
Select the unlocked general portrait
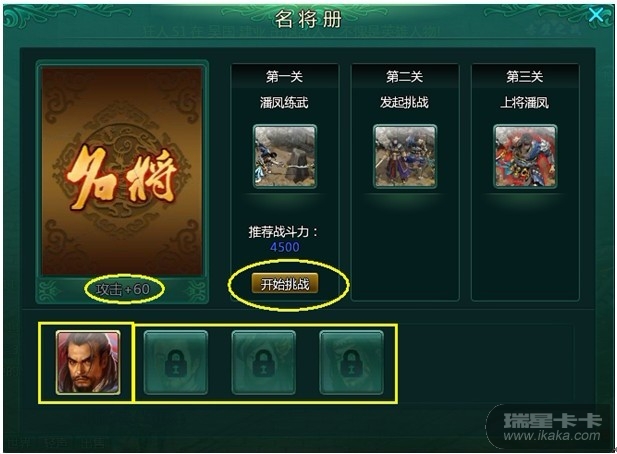coord(88,362)
